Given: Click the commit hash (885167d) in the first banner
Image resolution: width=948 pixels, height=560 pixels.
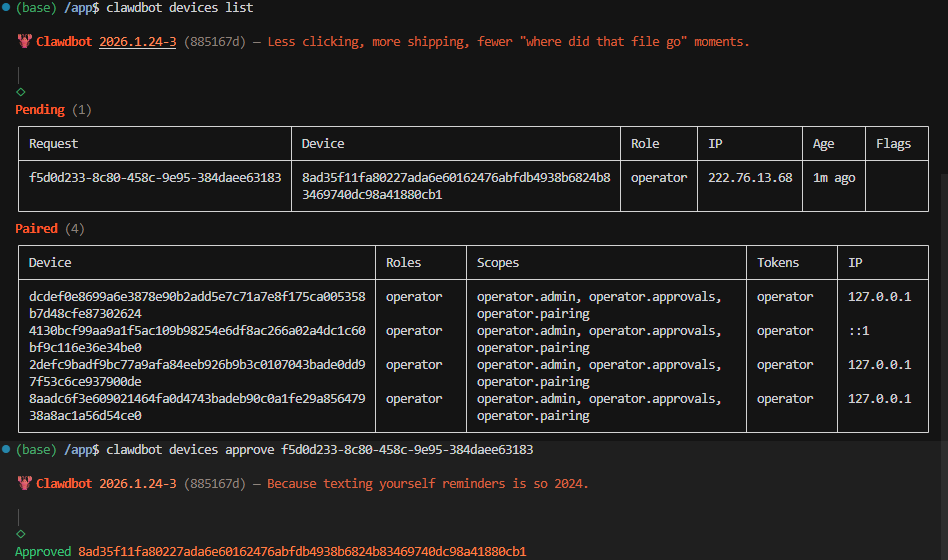Looking at the screenshot, I should (215, 42).
